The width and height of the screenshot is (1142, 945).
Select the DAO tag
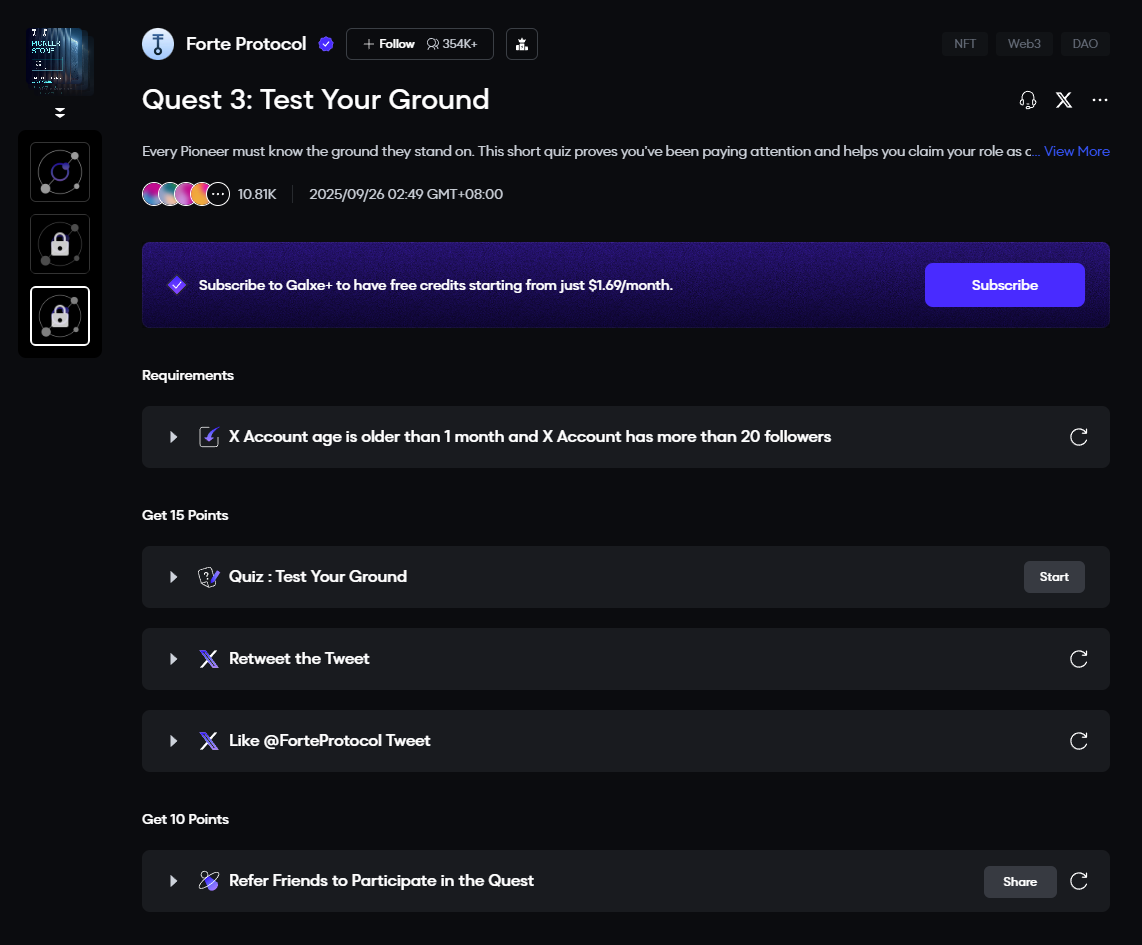1085,44
